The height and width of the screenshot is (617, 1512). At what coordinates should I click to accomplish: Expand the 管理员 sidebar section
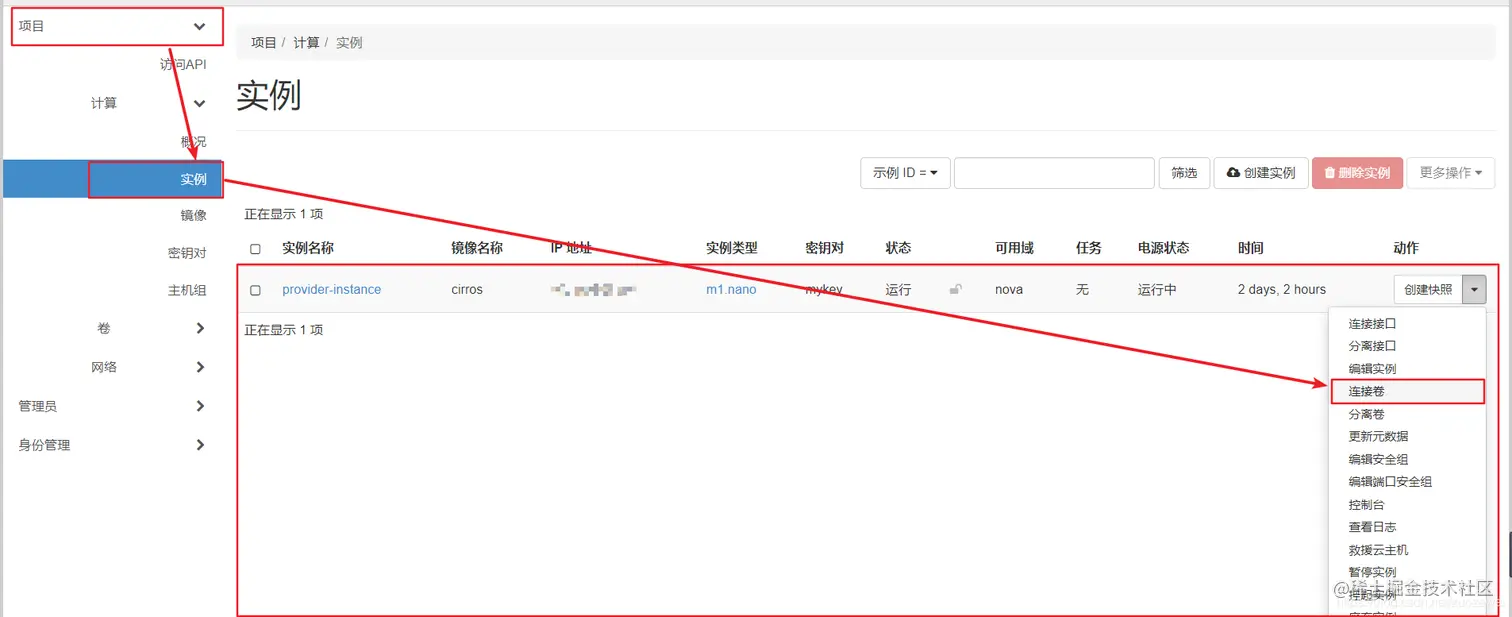[x=200, y=406]
